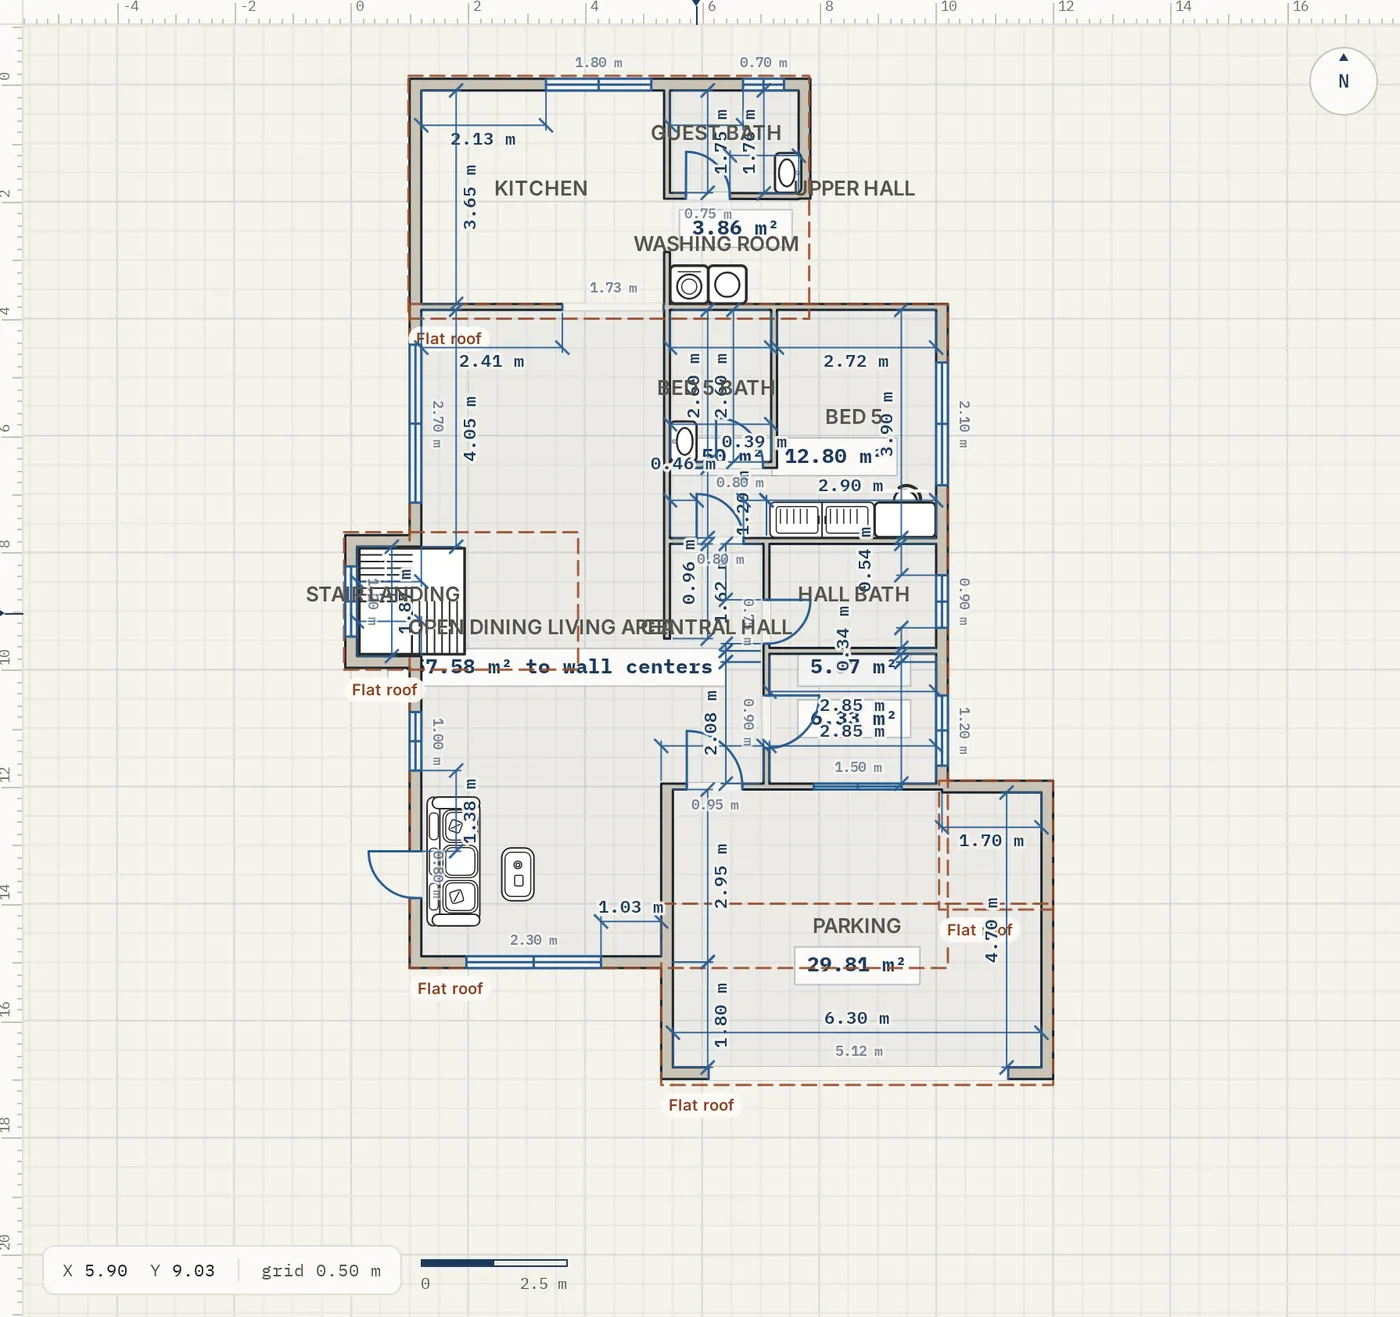The image size is (1400, 1317).
Task: Click the HALL BATH room label
Action: [854, 594]
